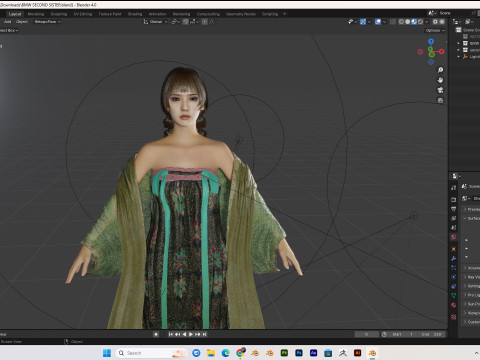This screenshot has width=480, height=360.
Task: Open the Particles properties tab icon
Action: click(x=454, y=268)
